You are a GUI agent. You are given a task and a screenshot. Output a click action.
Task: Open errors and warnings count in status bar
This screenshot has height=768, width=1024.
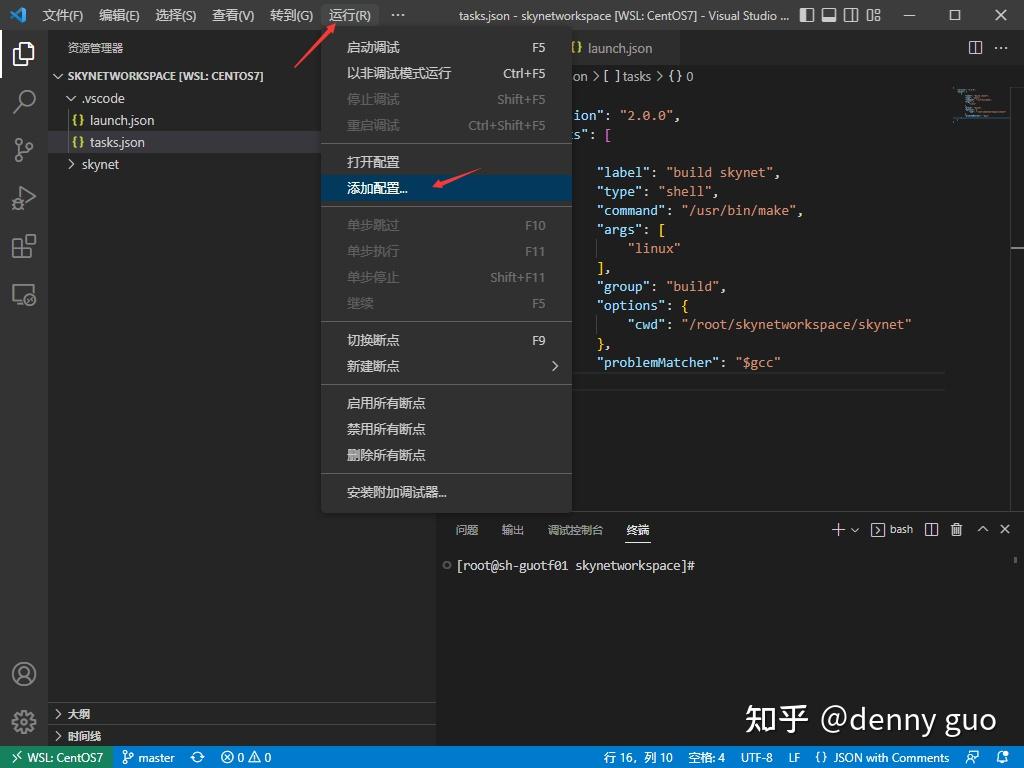(x=246, y=758)
